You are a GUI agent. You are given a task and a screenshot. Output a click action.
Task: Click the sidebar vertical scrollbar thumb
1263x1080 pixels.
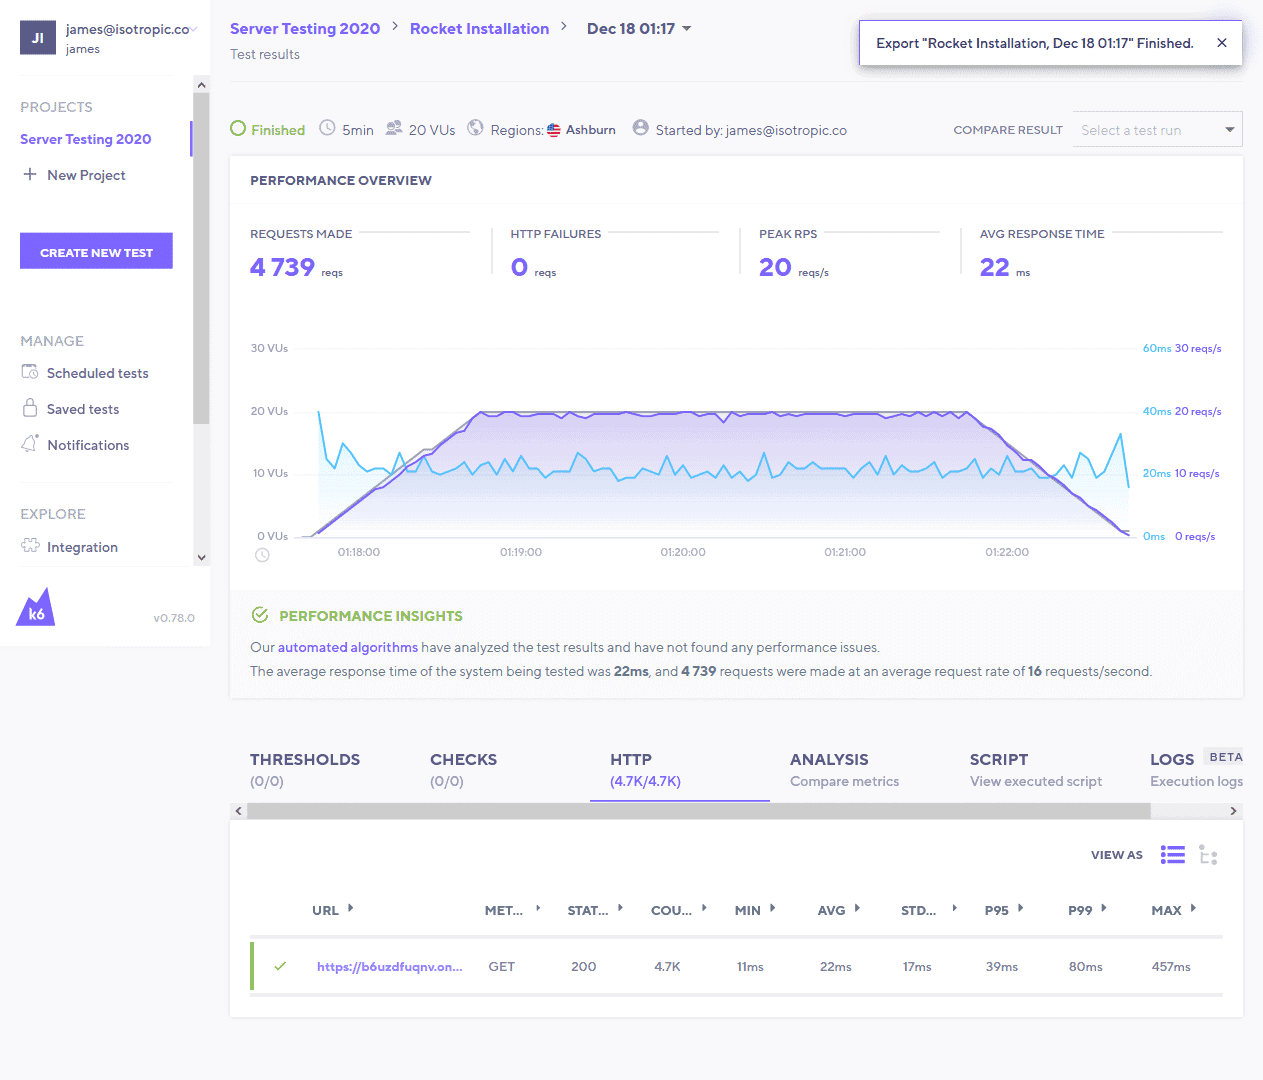202,258
